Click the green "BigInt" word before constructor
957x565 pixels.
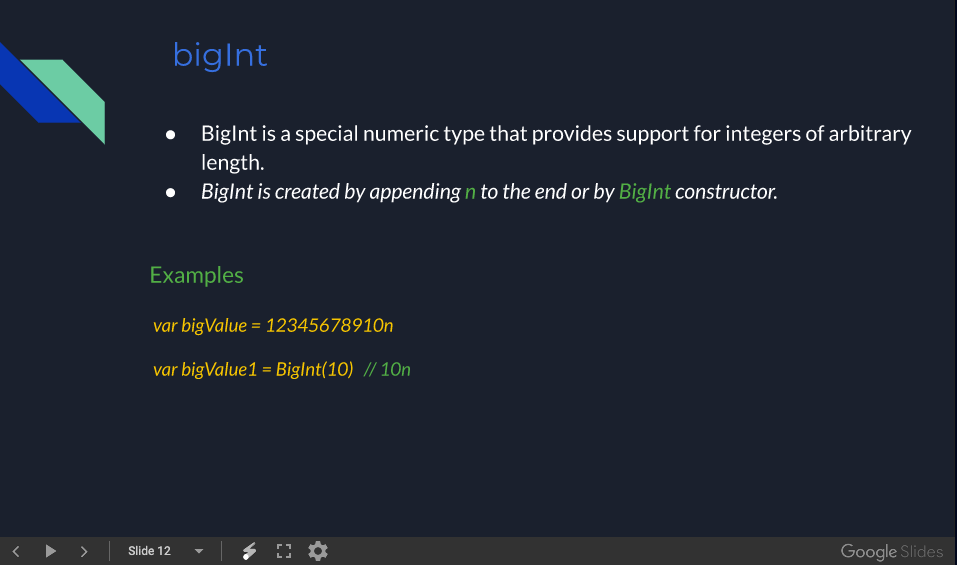644,192
